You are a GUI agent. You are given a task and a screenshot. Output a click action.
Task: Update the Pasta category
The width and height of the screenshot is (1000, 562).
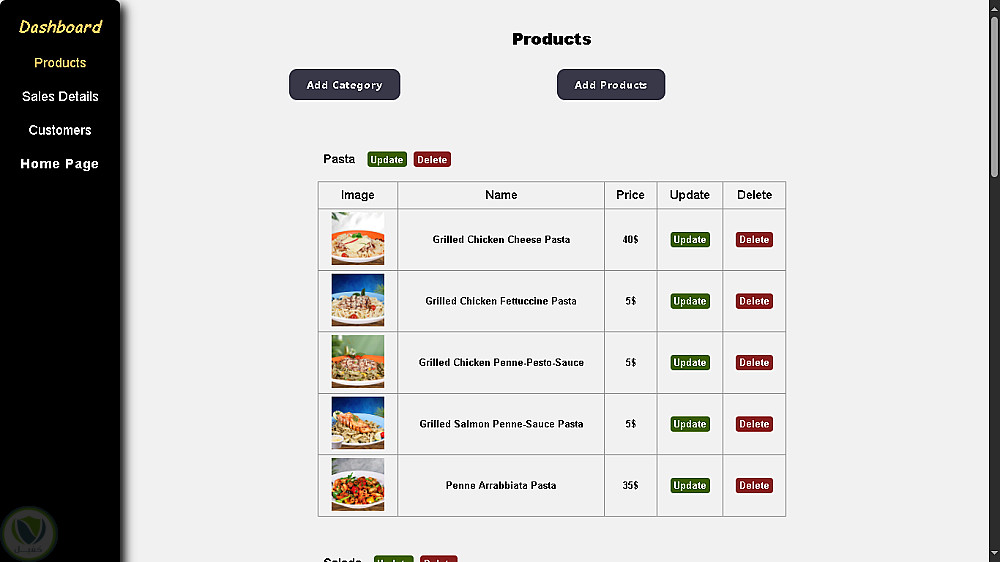tap(387, 160)
